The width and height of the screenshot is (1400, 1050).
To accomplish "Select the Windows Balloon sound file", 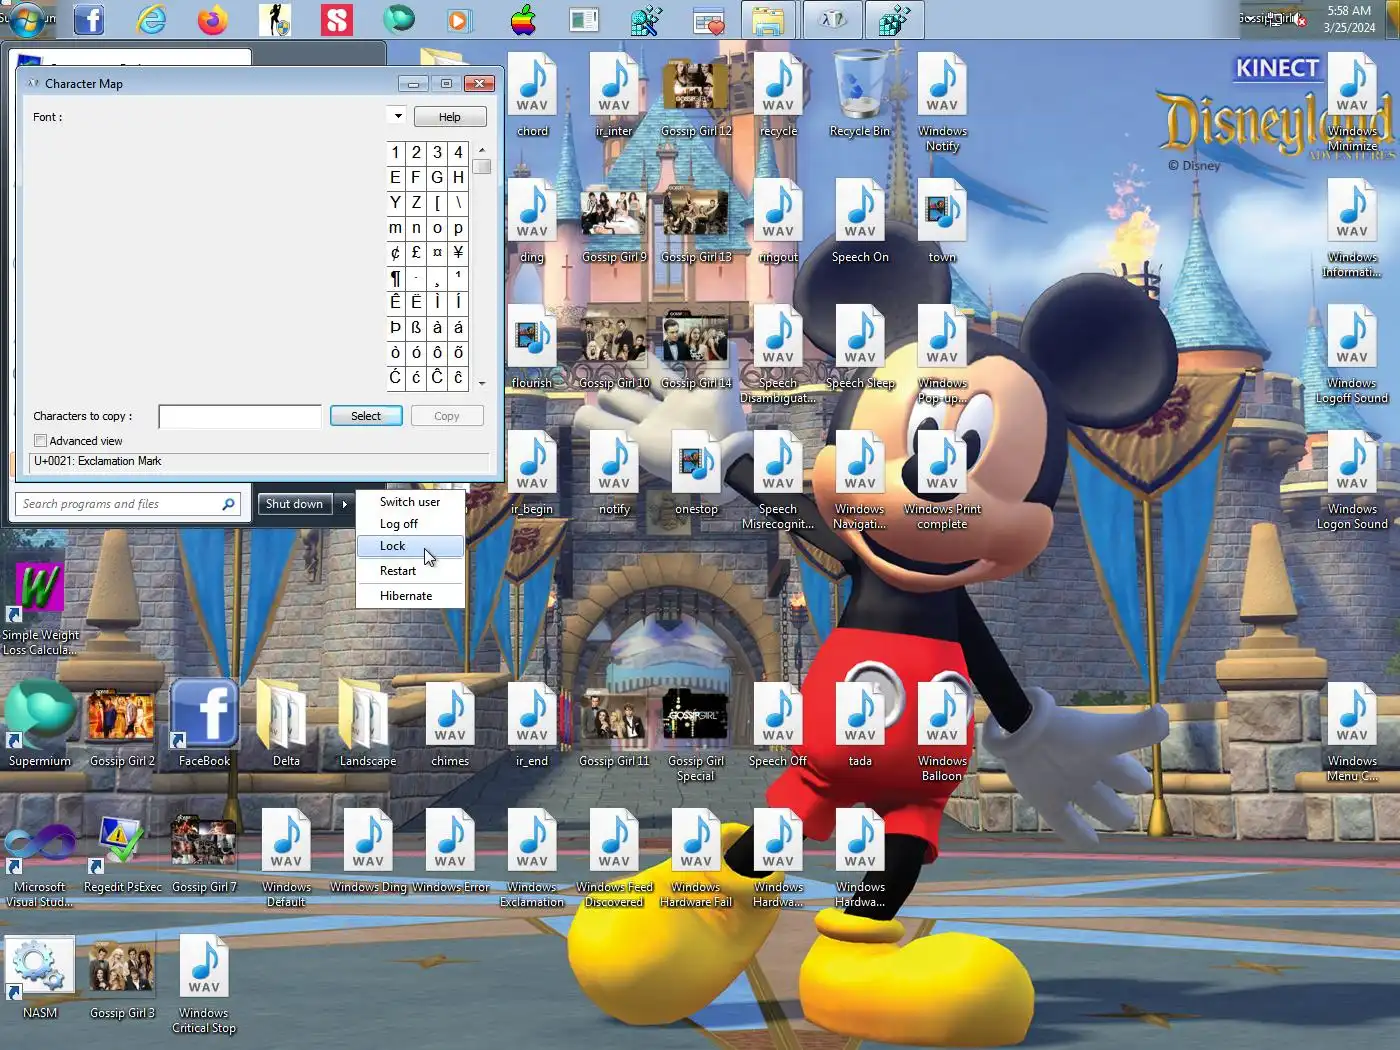I will (942, 732).
